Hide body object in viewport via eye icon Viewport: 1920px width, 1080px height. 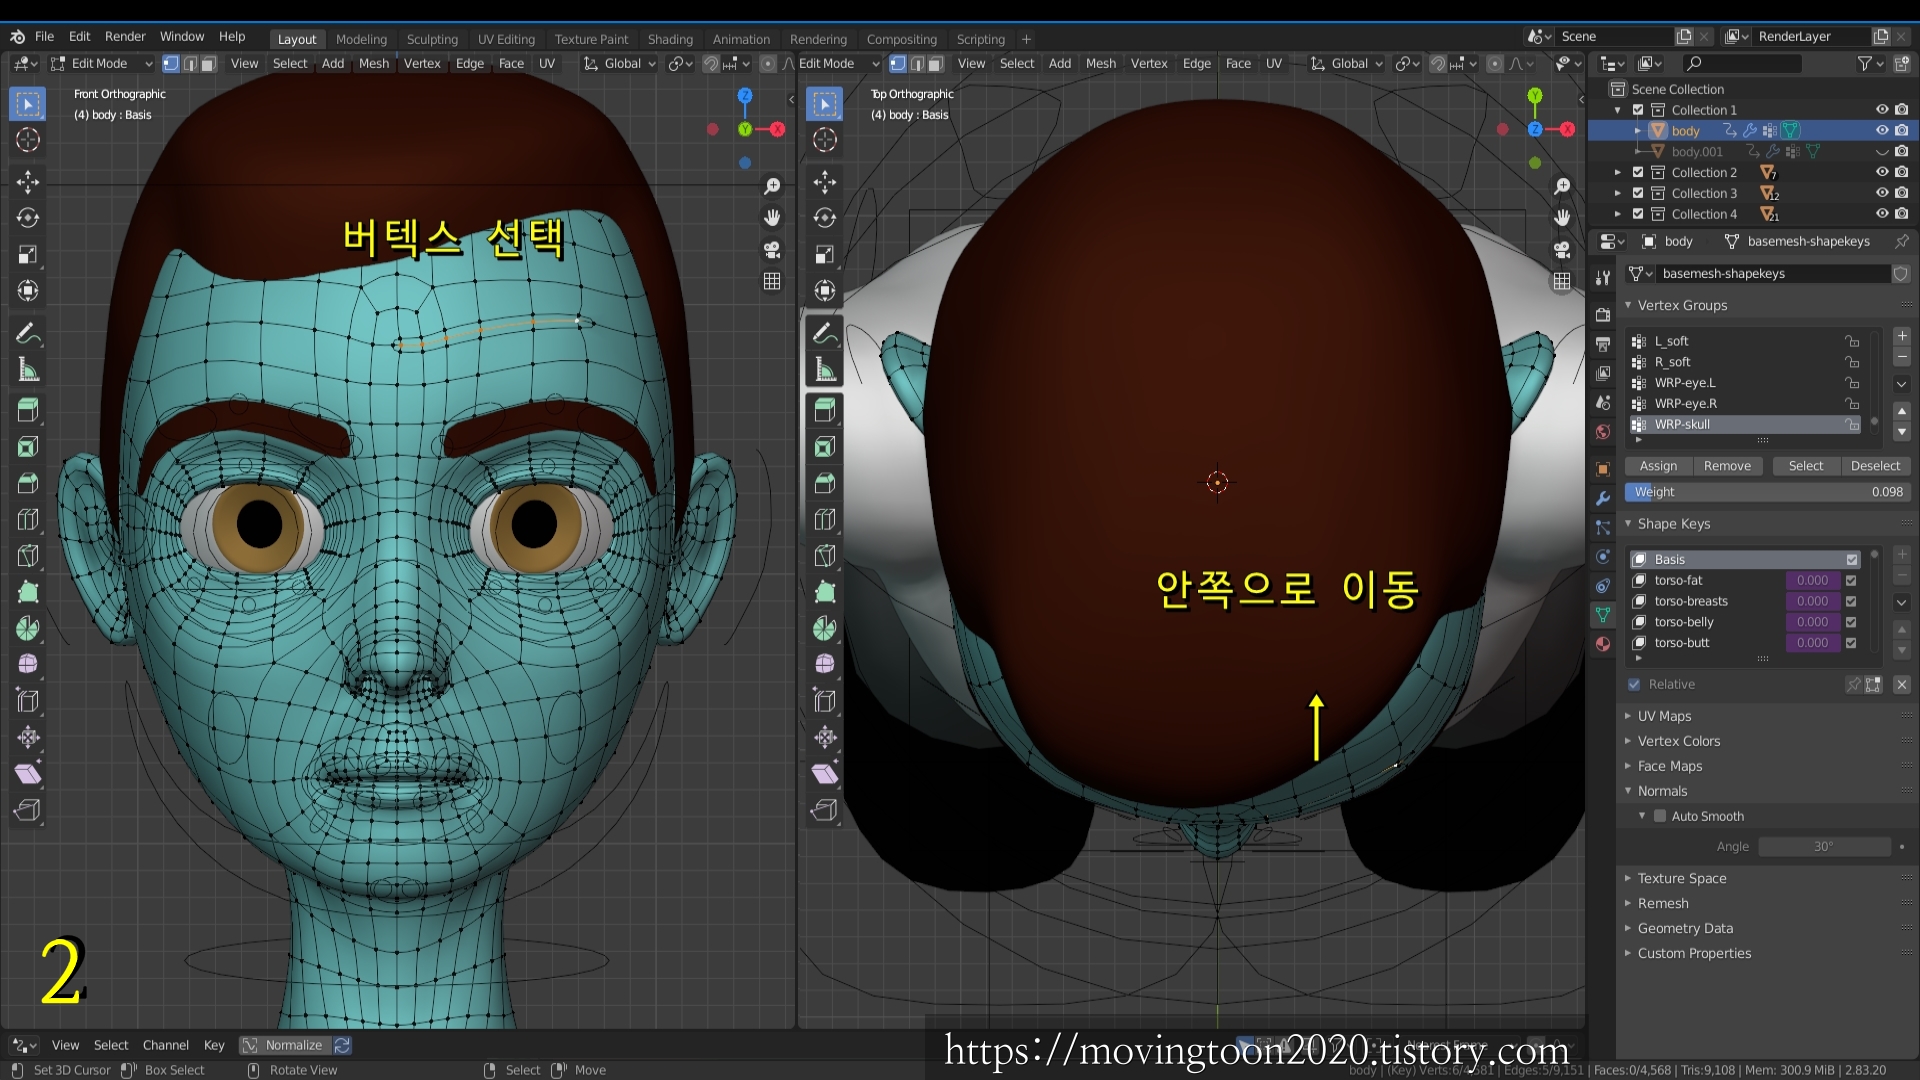click(x=1882, y=131)
